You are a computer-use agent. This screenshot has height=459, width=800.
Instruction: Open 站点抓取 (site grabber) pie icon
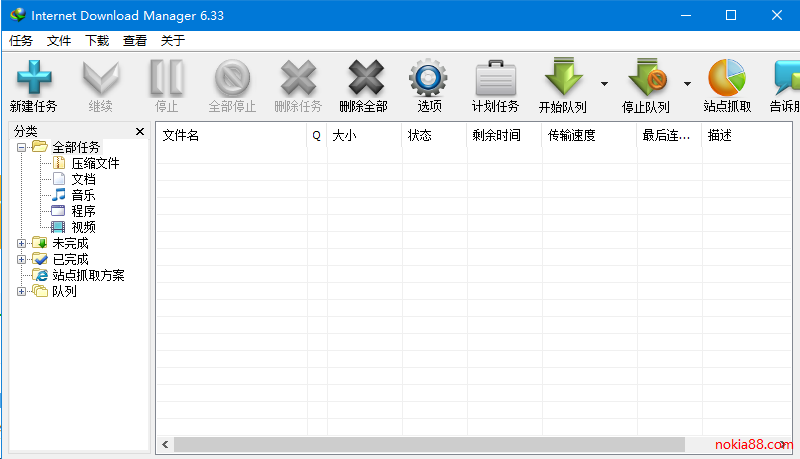point(727,78)
